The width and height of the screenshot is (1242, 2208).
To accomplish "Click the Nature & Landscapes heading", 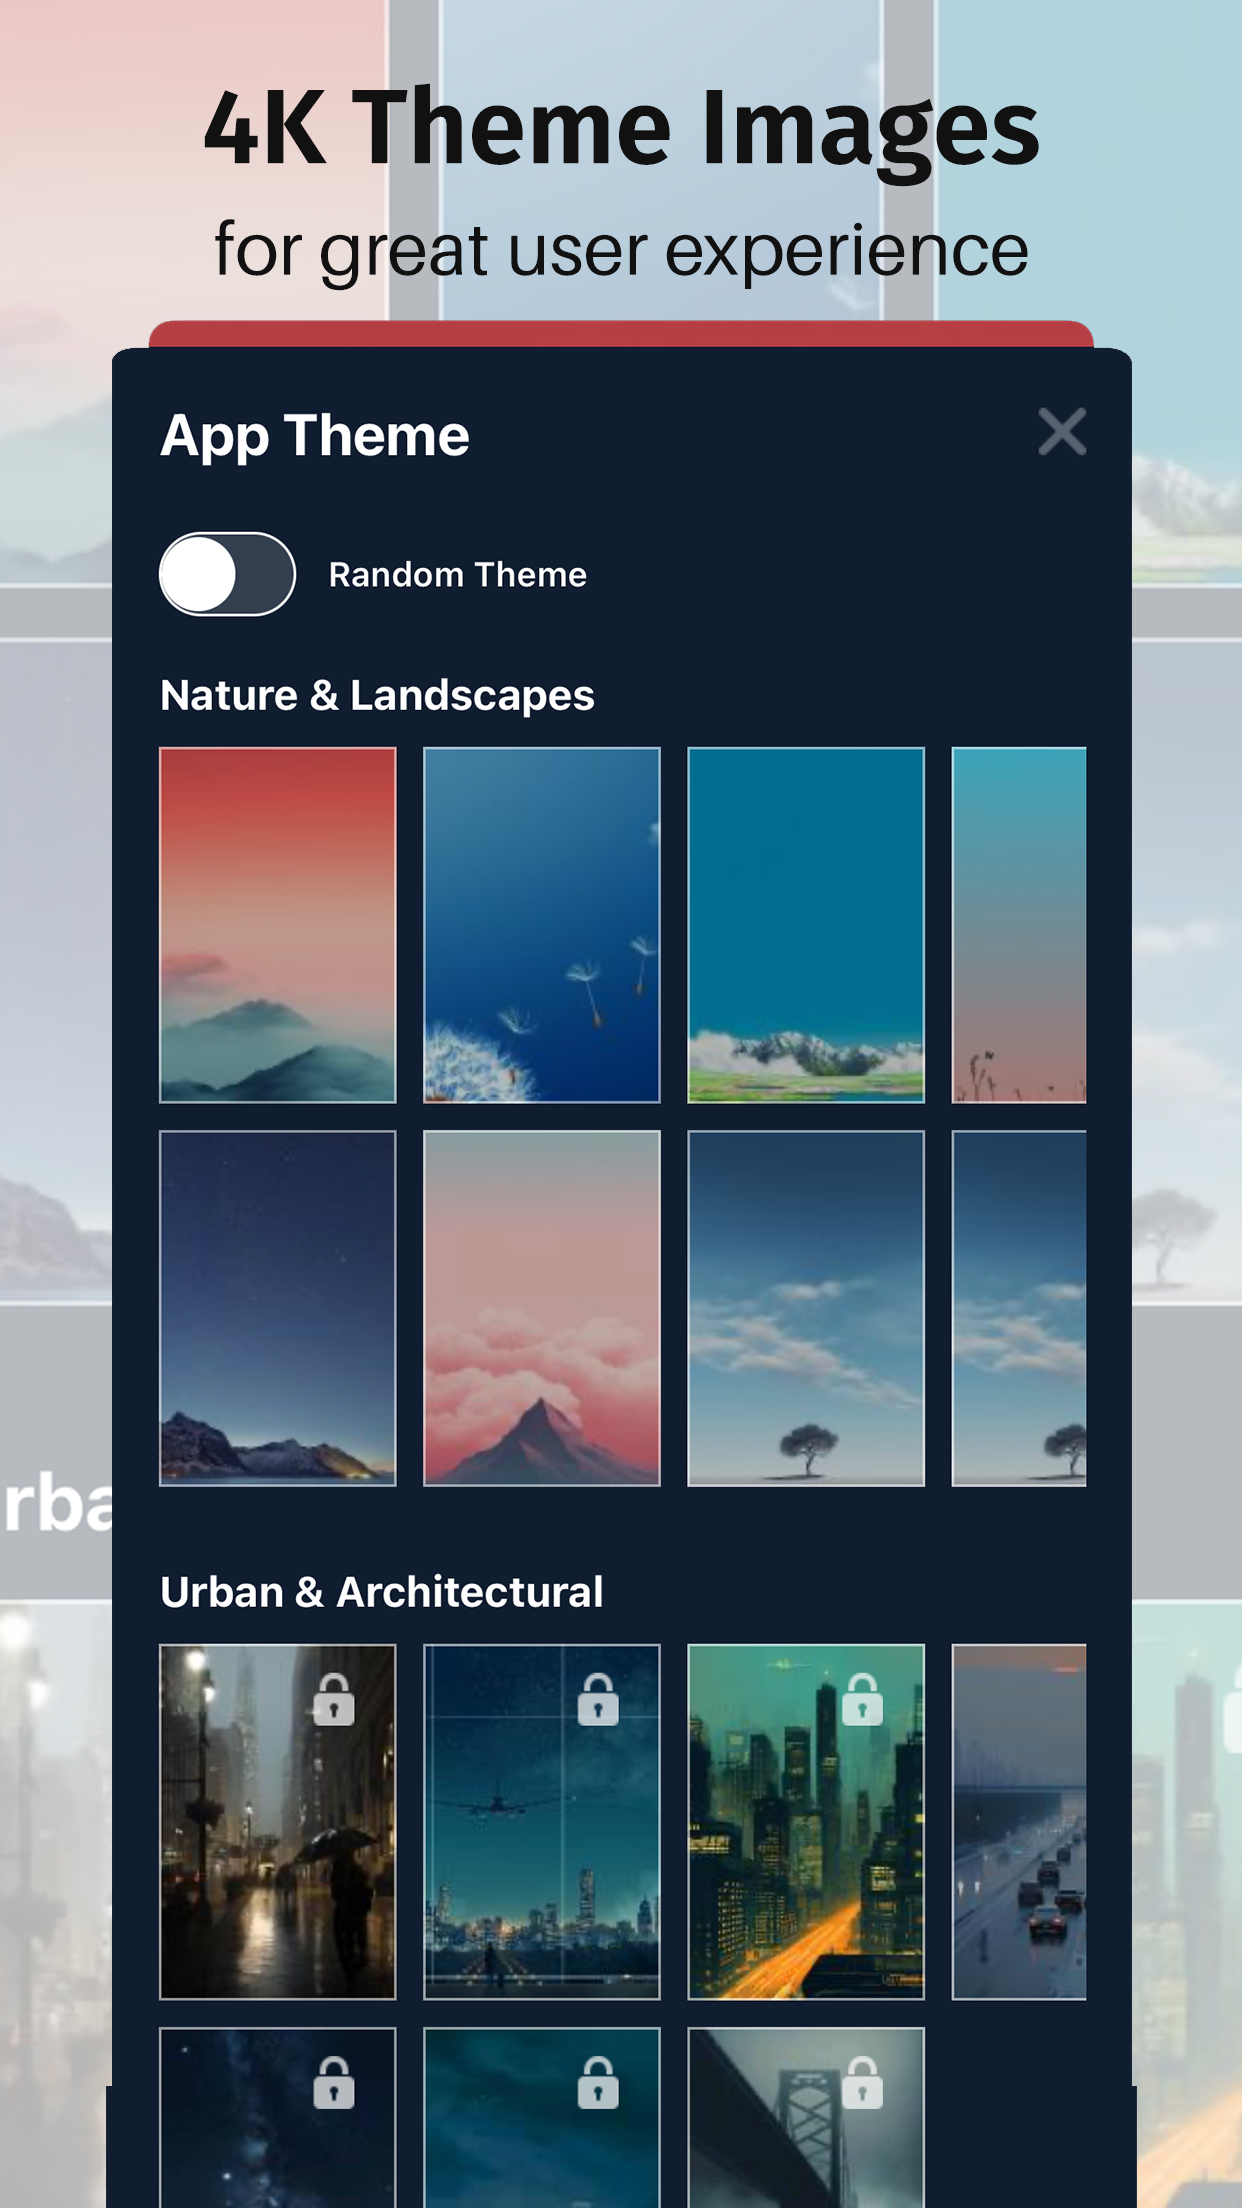I will coord(377,695).
